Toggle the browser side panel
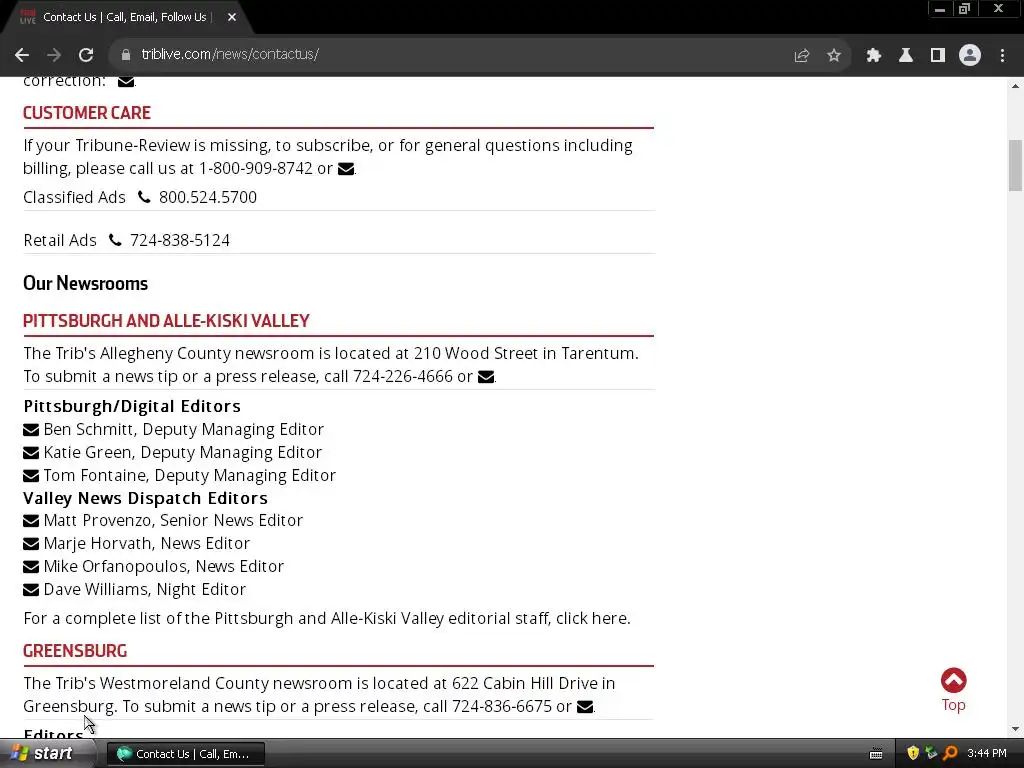Viewport: 1024px width, 768px height. pyautogui.click(x=938, y=56)
